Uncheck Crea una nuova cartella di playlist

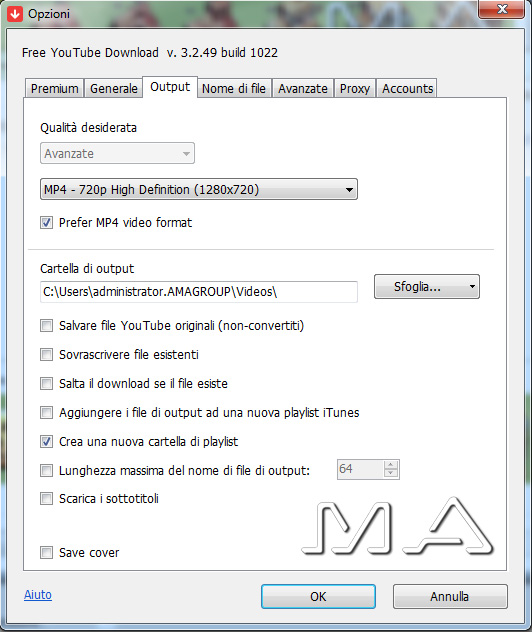coord(46,441)
